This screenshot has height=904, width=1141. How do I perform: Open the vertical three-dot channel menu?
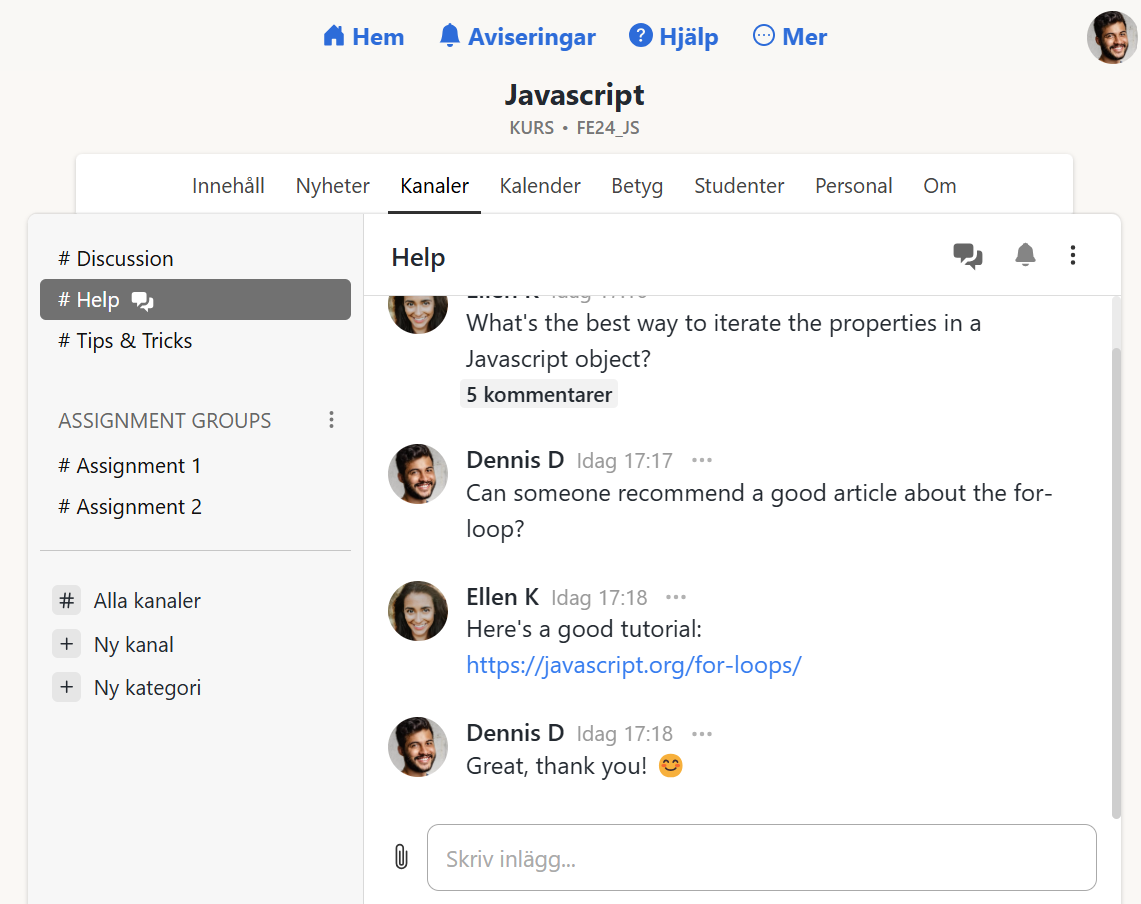coord(1073,256)
